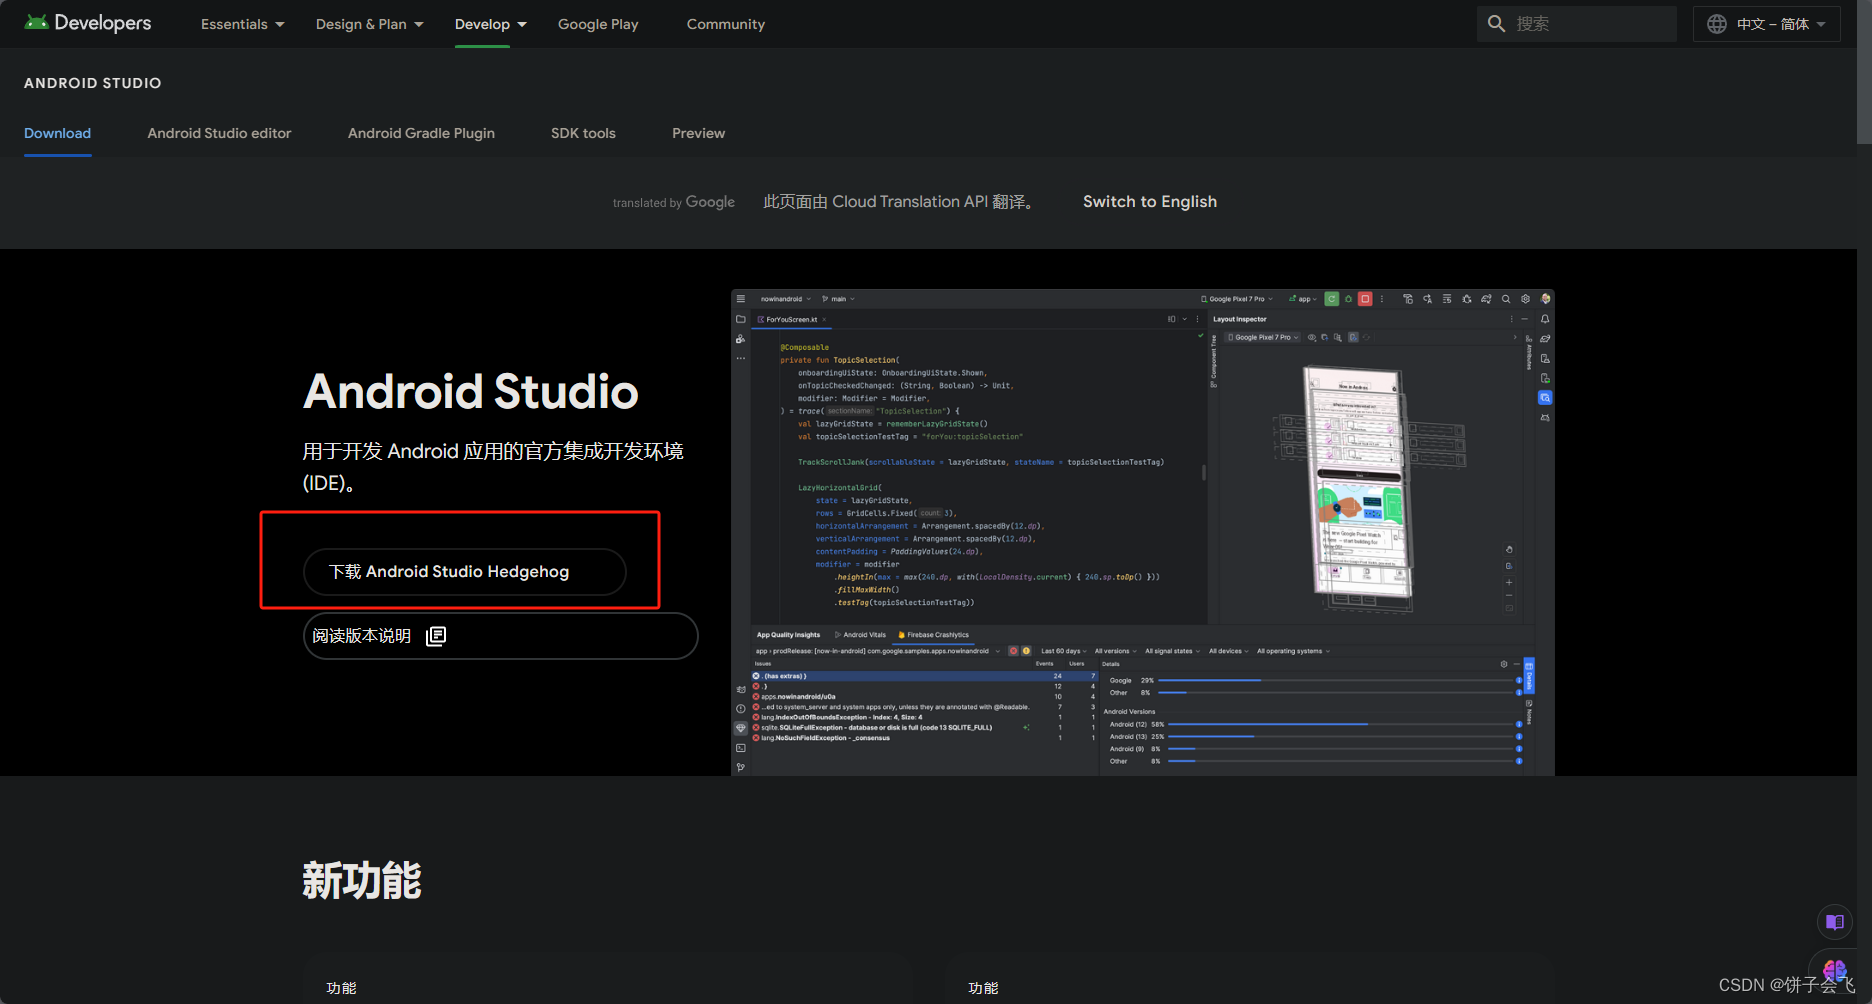Go to the Preview tab
The image size is (1872, 1004).
698,133
